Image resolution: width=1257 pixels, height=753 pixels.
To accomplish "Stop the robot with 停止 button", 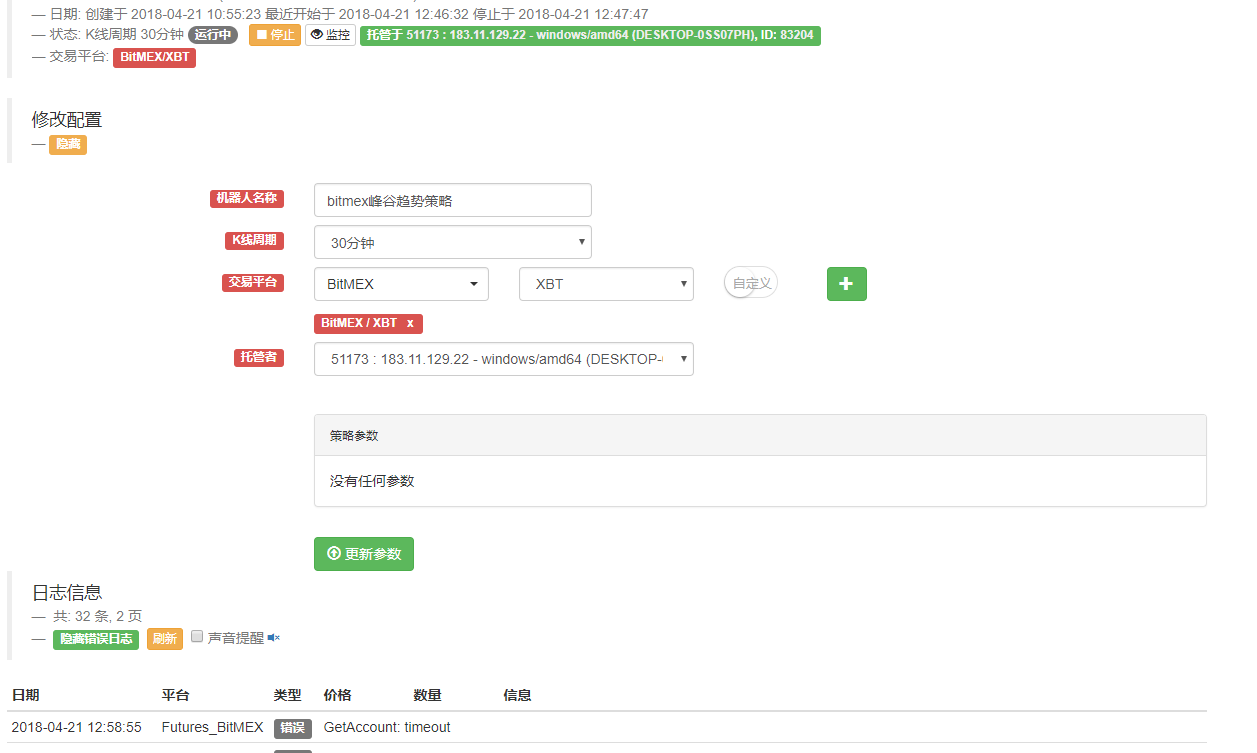I will (x=275, y=35).
